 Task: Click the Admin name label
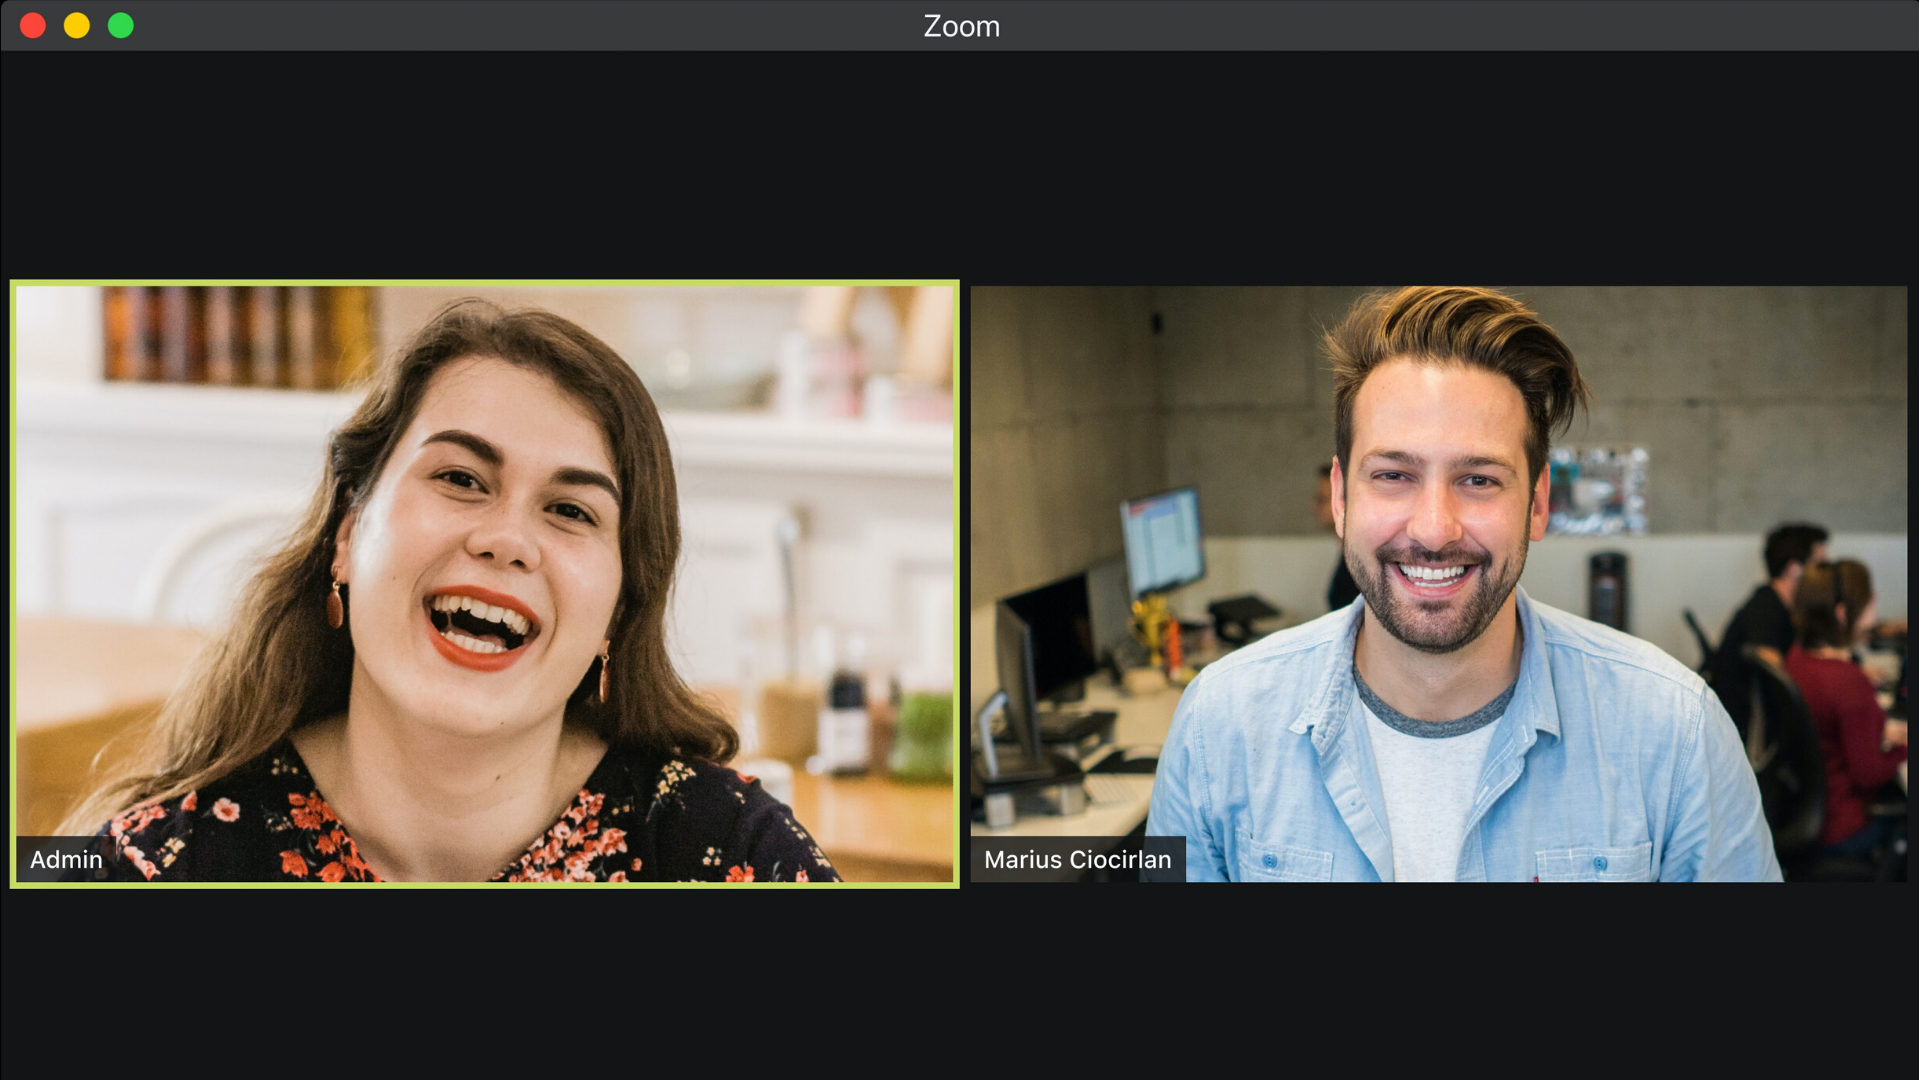click(66, 859)
